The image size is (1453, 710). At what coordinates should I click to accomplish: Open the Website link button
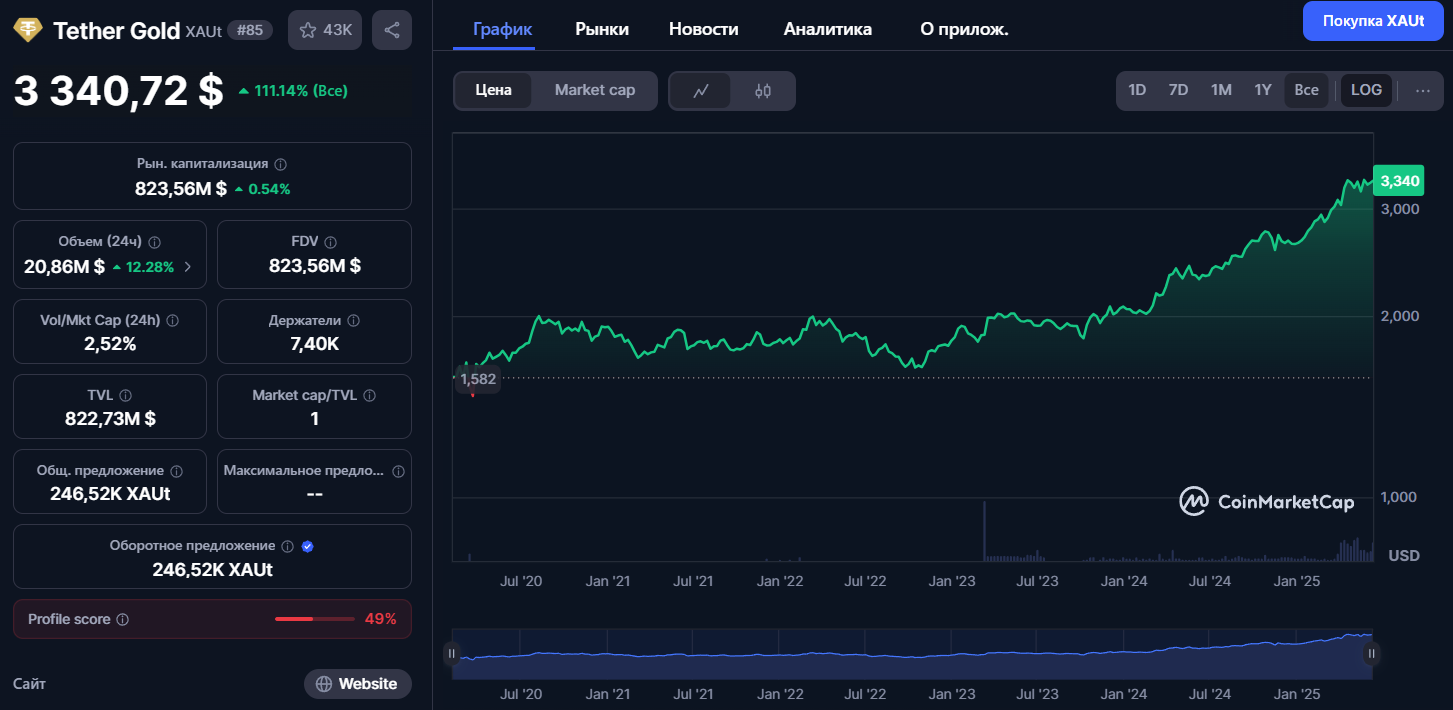point(358,684)
